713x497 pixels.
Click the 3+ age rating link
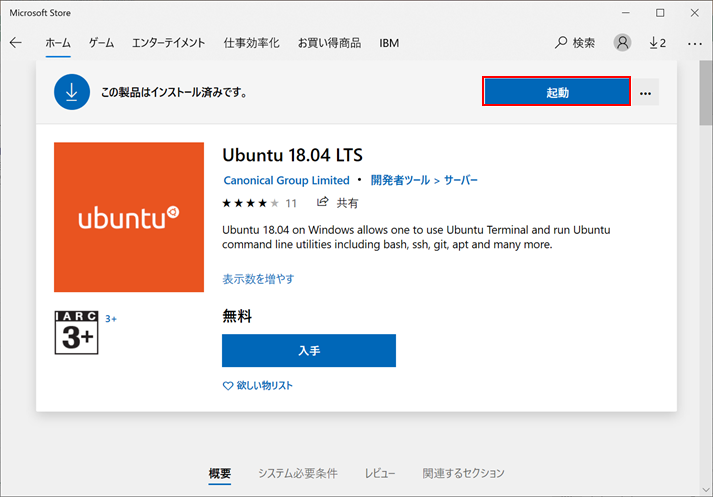(x=111, y=319)
